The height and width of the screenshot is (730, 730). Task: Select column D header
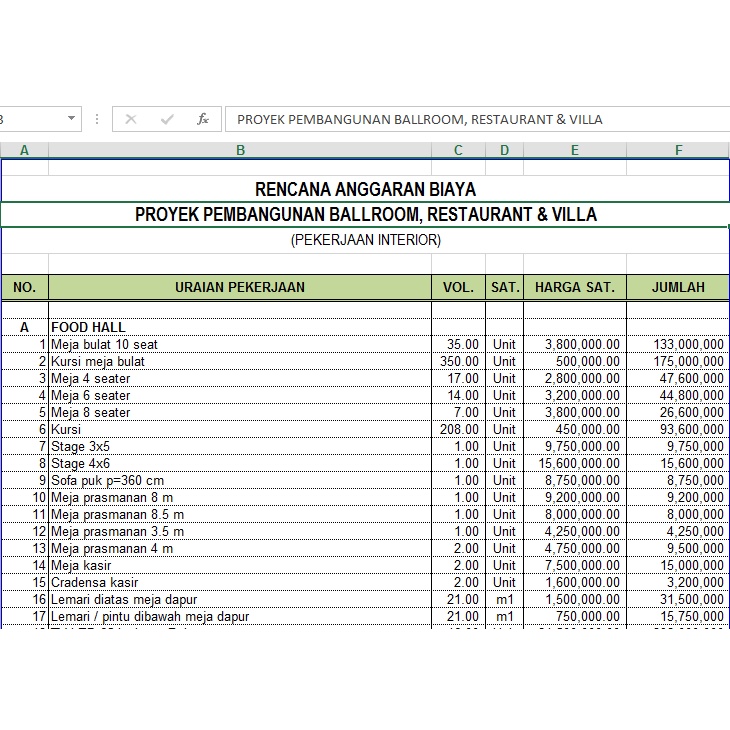504,150
